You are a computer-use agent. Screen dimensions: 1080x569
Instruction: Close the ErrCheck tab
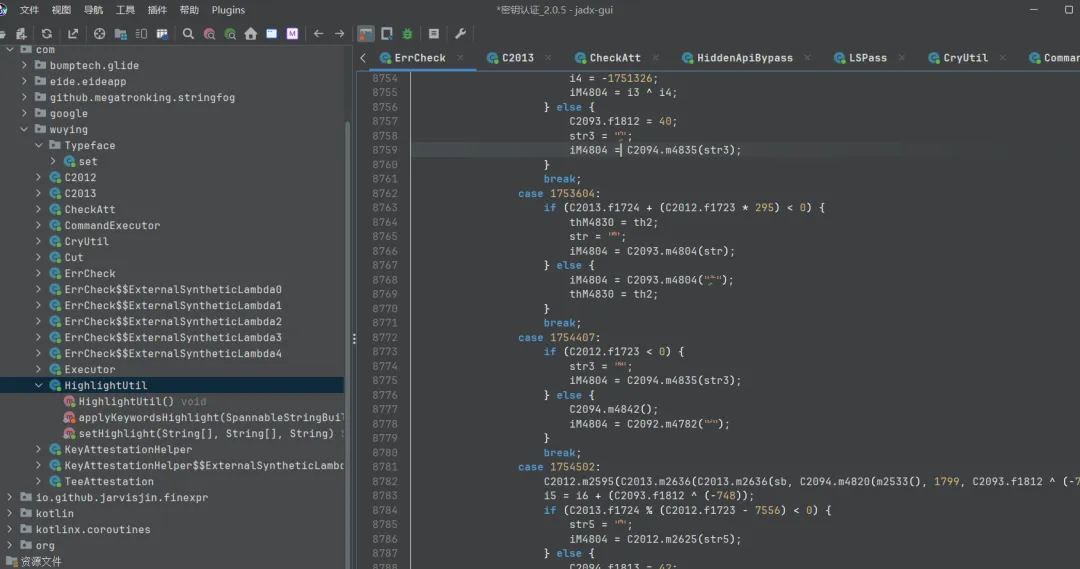point(460,58)
